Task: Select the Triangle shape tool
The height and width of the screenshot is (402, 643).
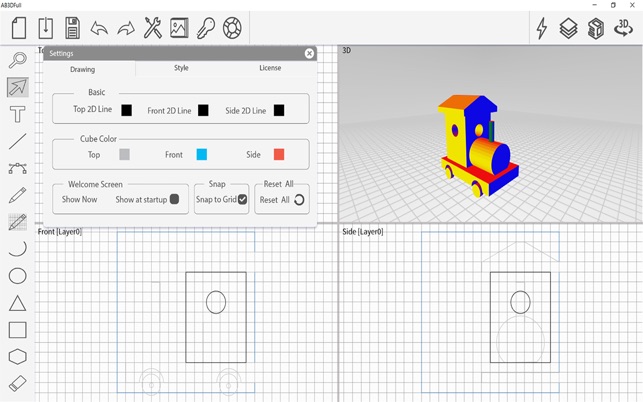Action: click(x=18, y=303)
